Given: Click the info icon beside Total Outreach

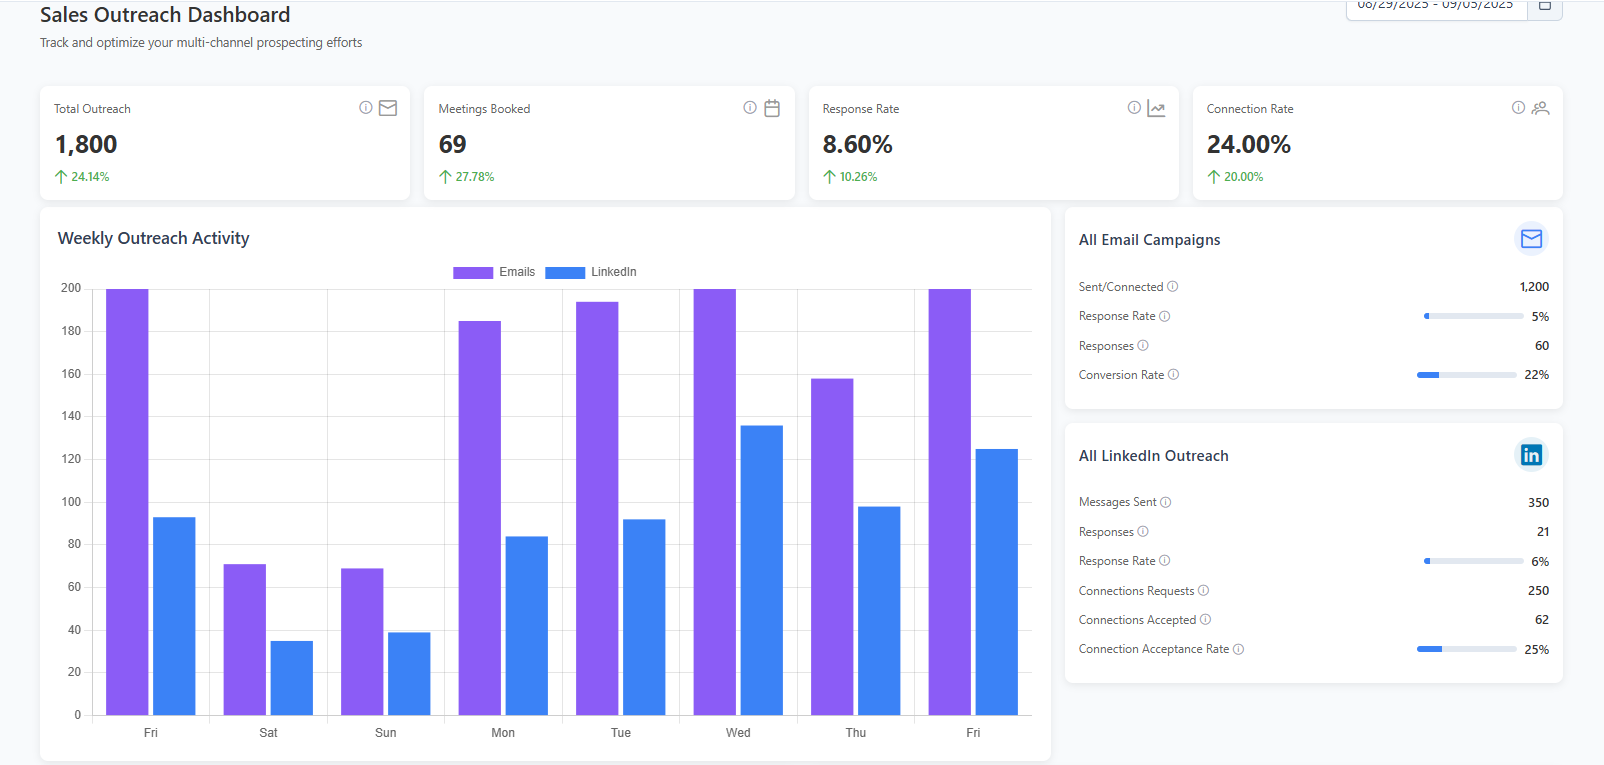Looking at the screenshot, I should pyautogui.click(x=366, y=108).
